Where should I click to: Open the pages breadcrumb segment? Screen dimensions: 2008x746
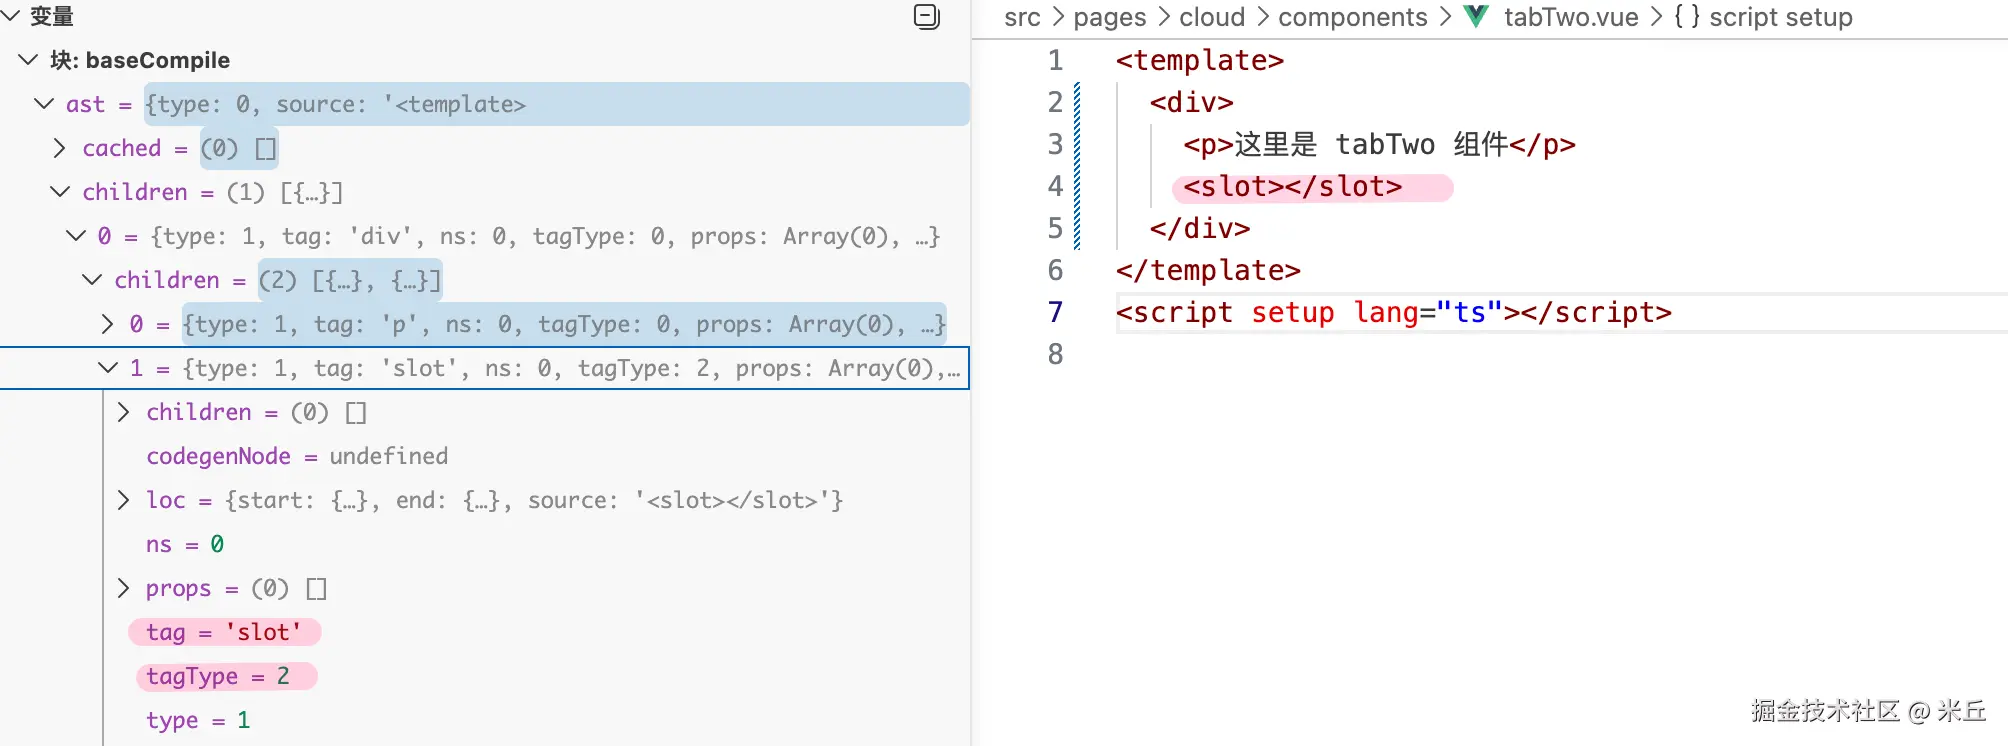pos(1110,17)
